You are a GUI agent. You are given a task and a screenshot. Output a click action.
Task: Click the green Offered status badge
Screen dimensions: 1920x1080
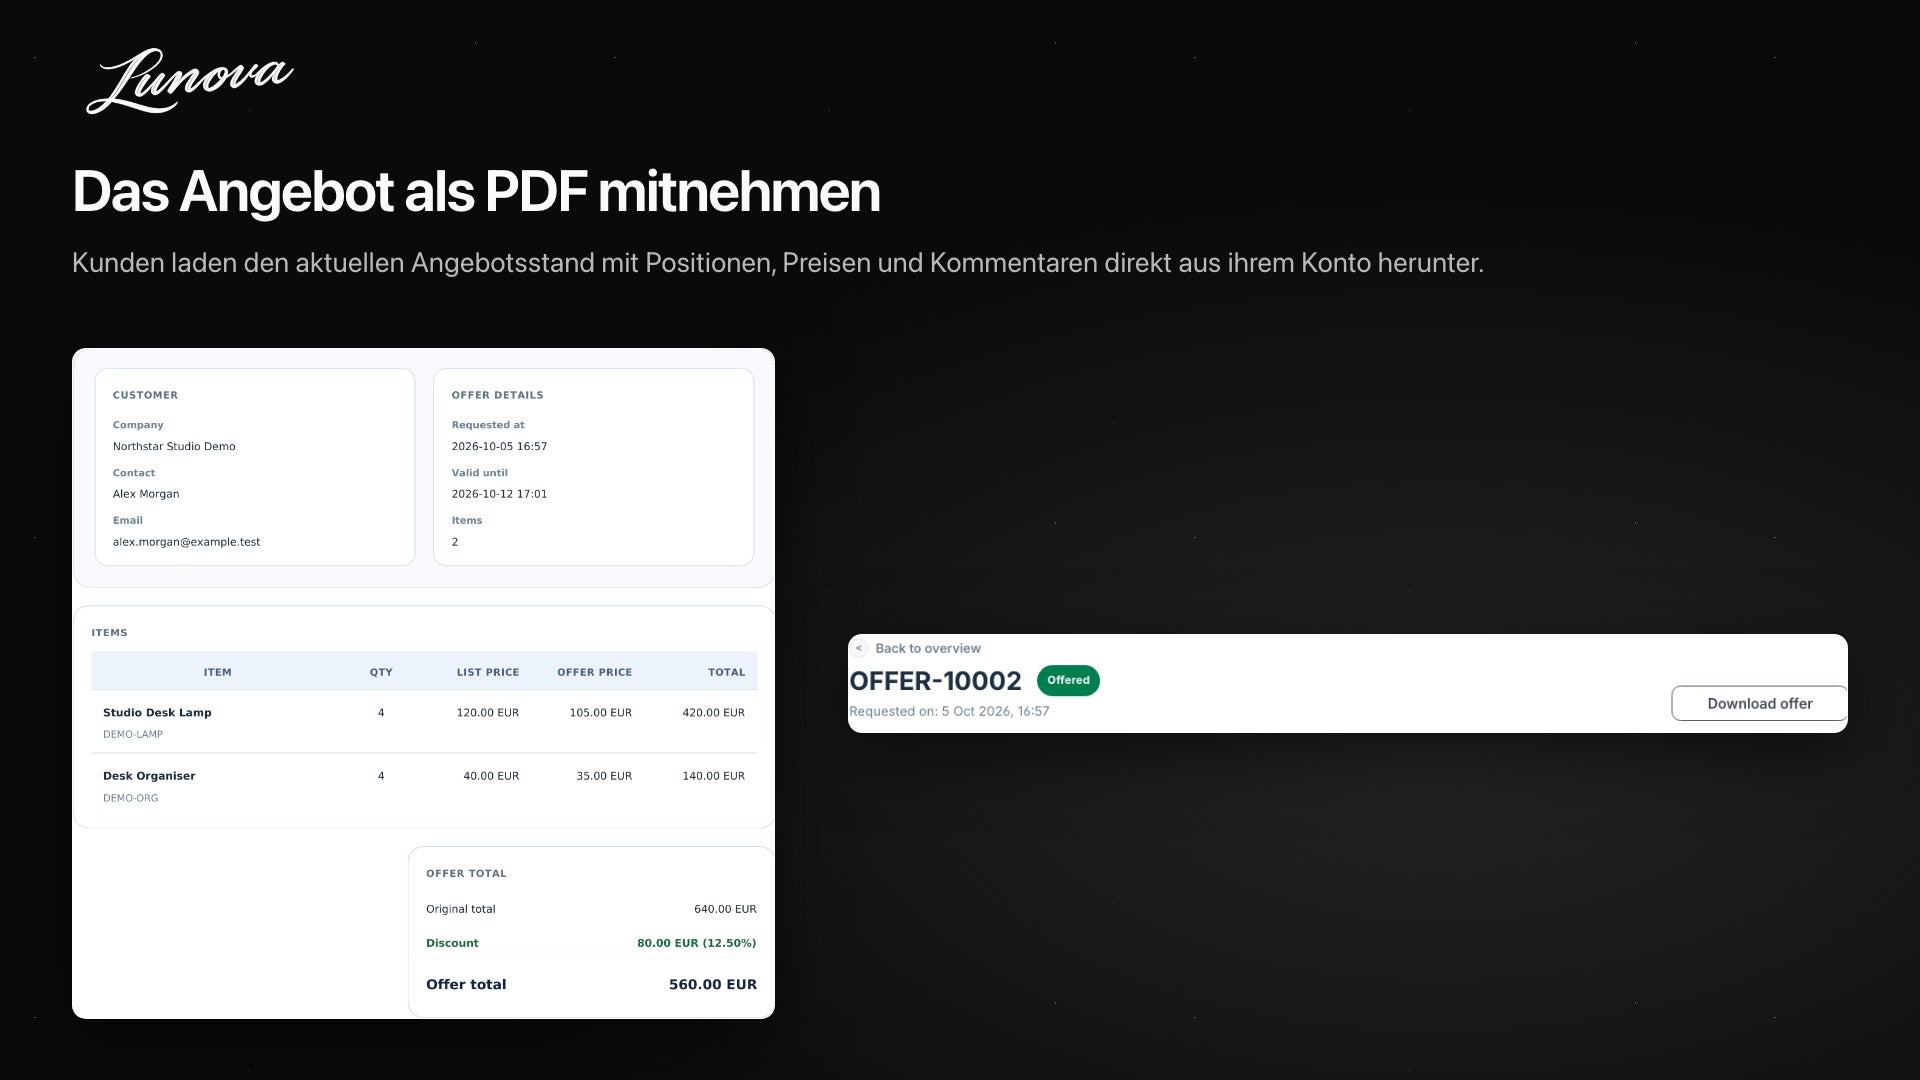[1068, 680]
